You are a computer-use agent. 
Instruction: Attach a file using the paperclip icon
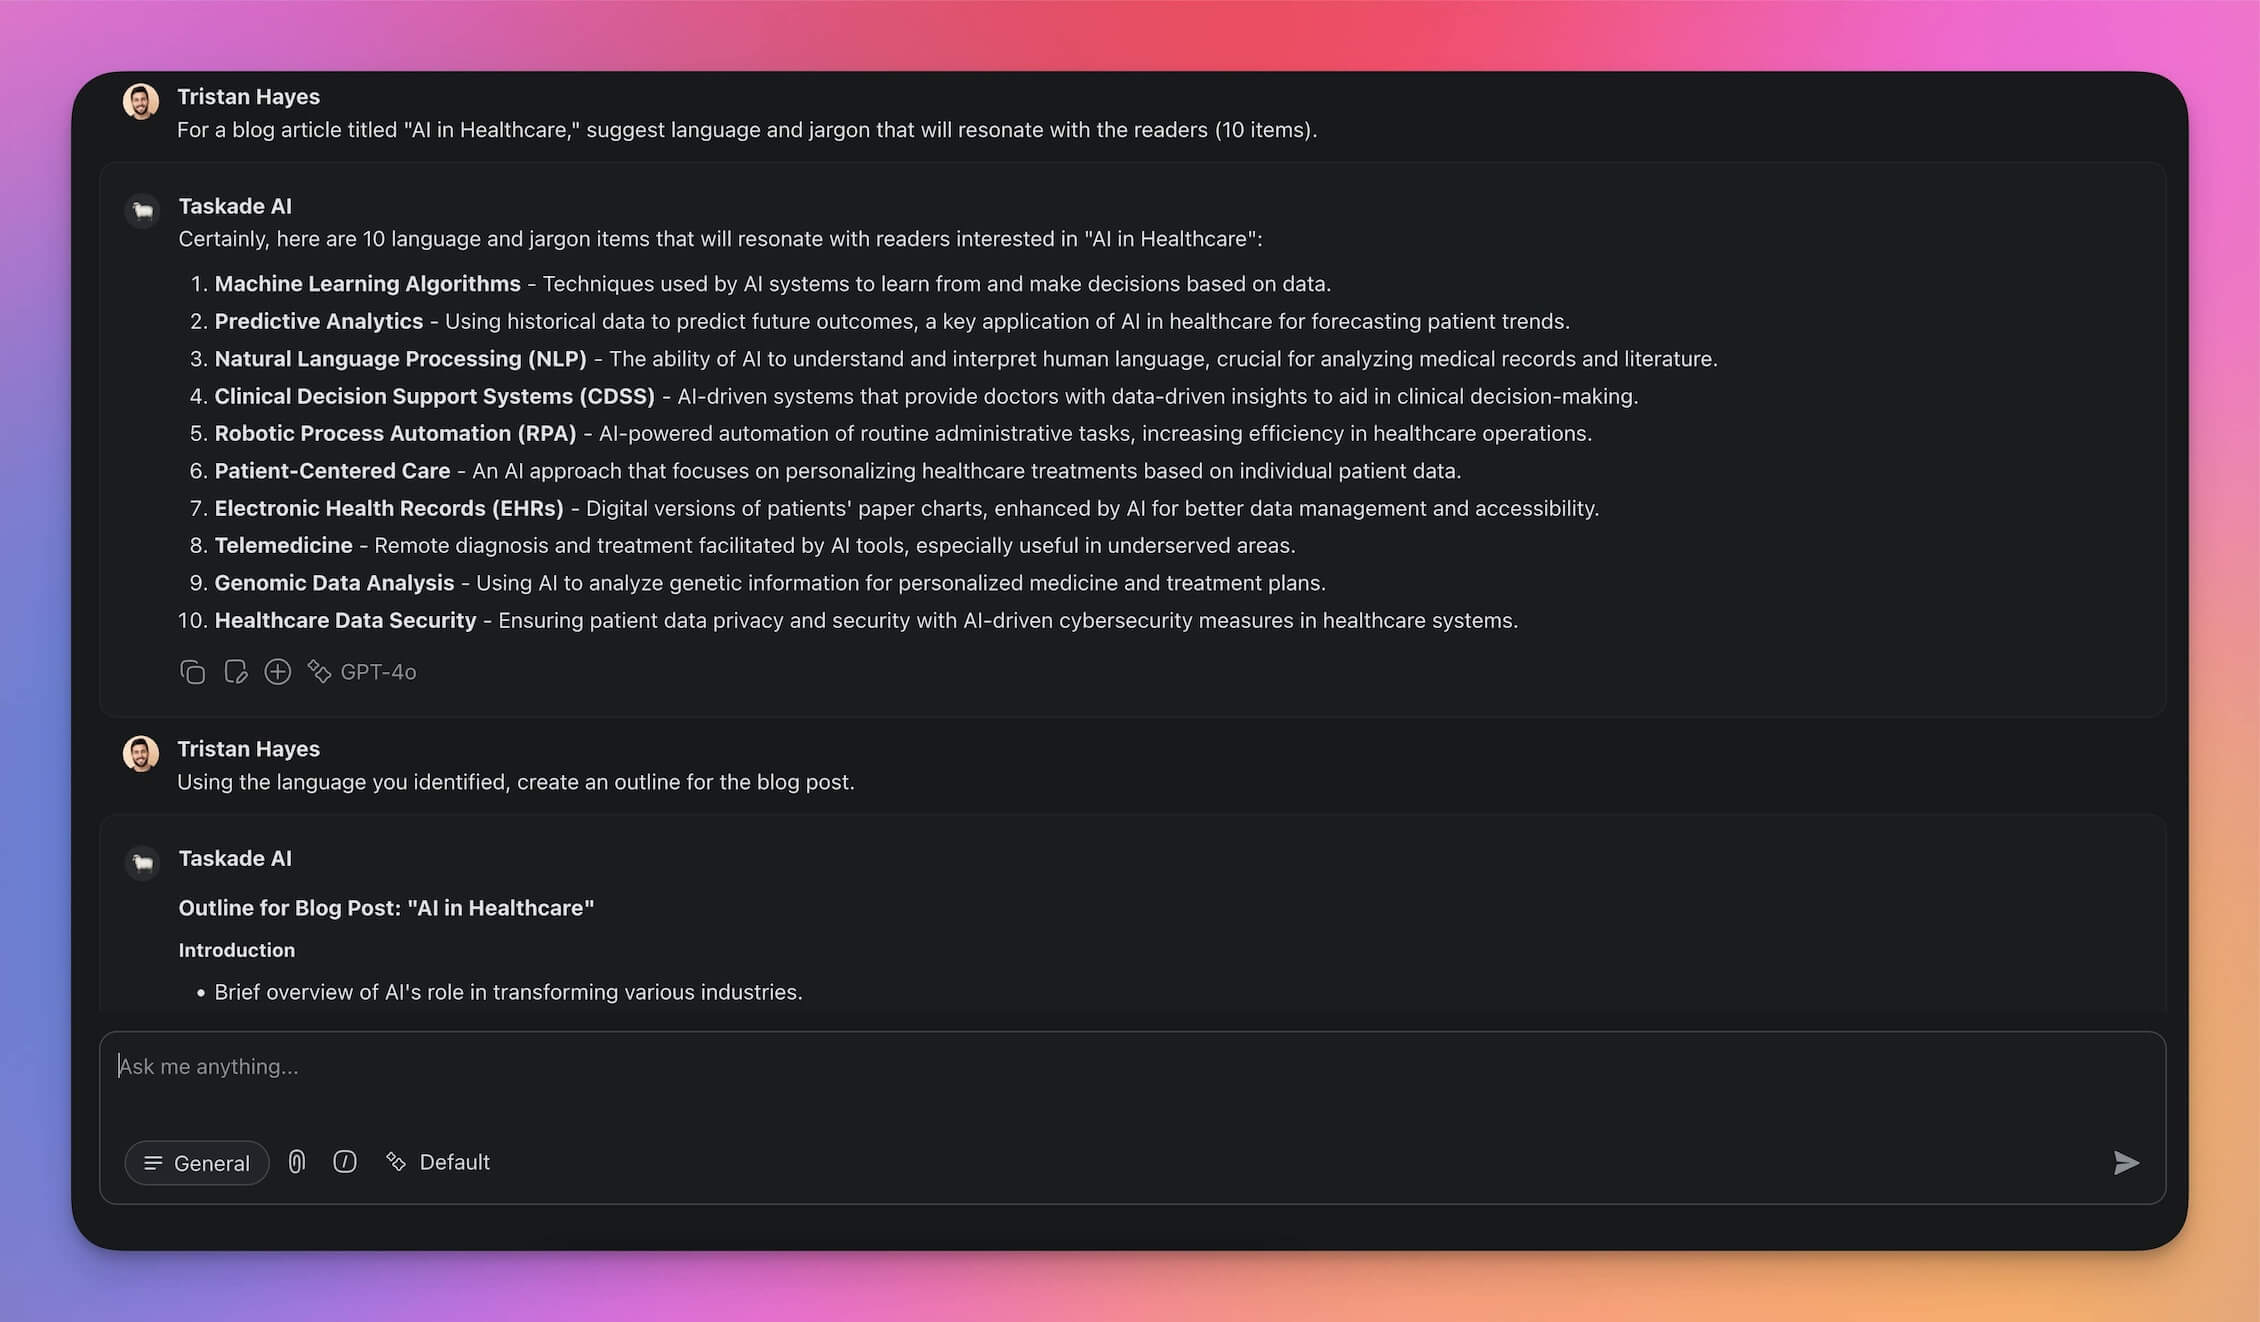click(297, 1162)
